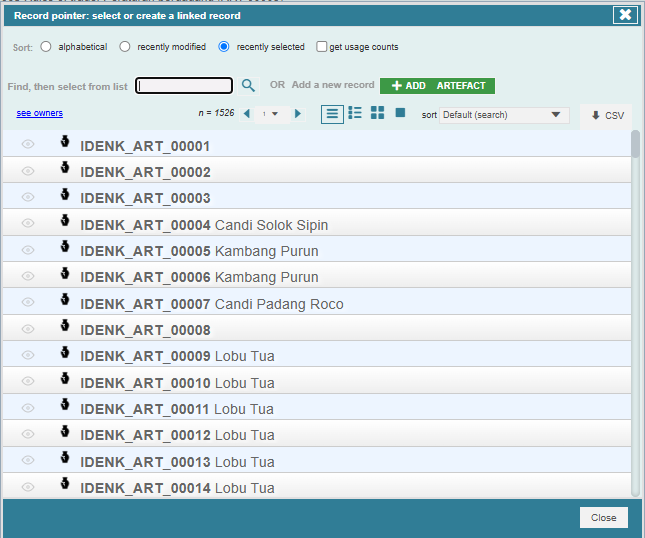Focus the find record search field
The image size is (645, 538).
184,86
